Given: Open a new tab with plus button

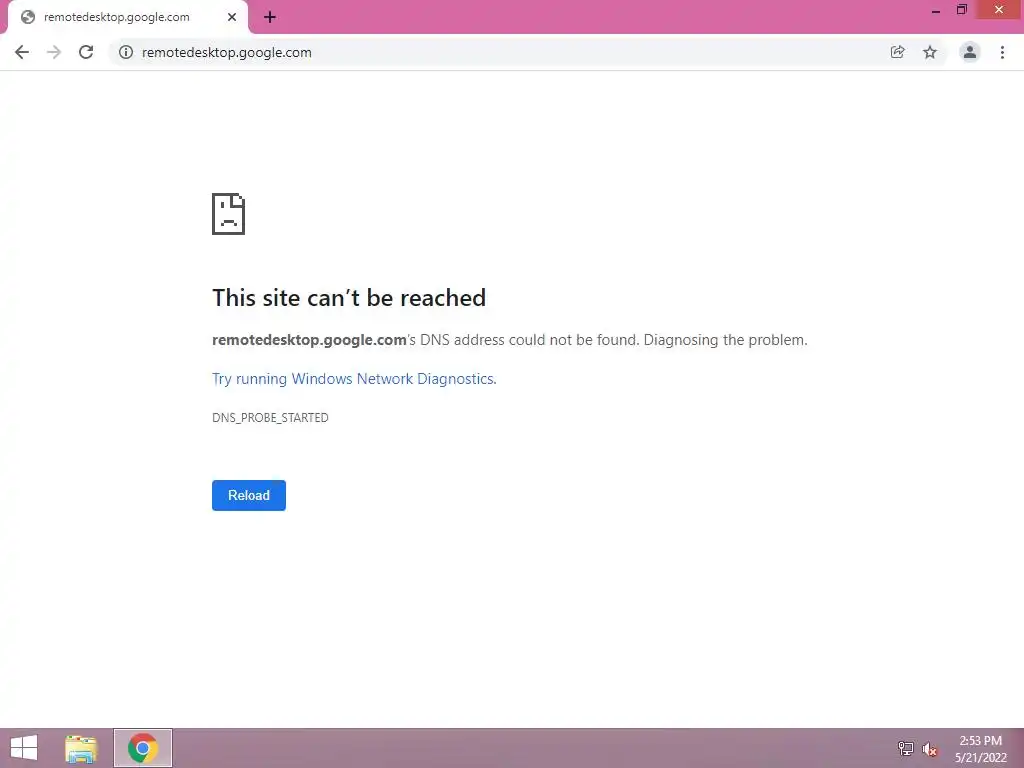Looking at the screenshot, I should pyautogui.click(x=270, y=17).
